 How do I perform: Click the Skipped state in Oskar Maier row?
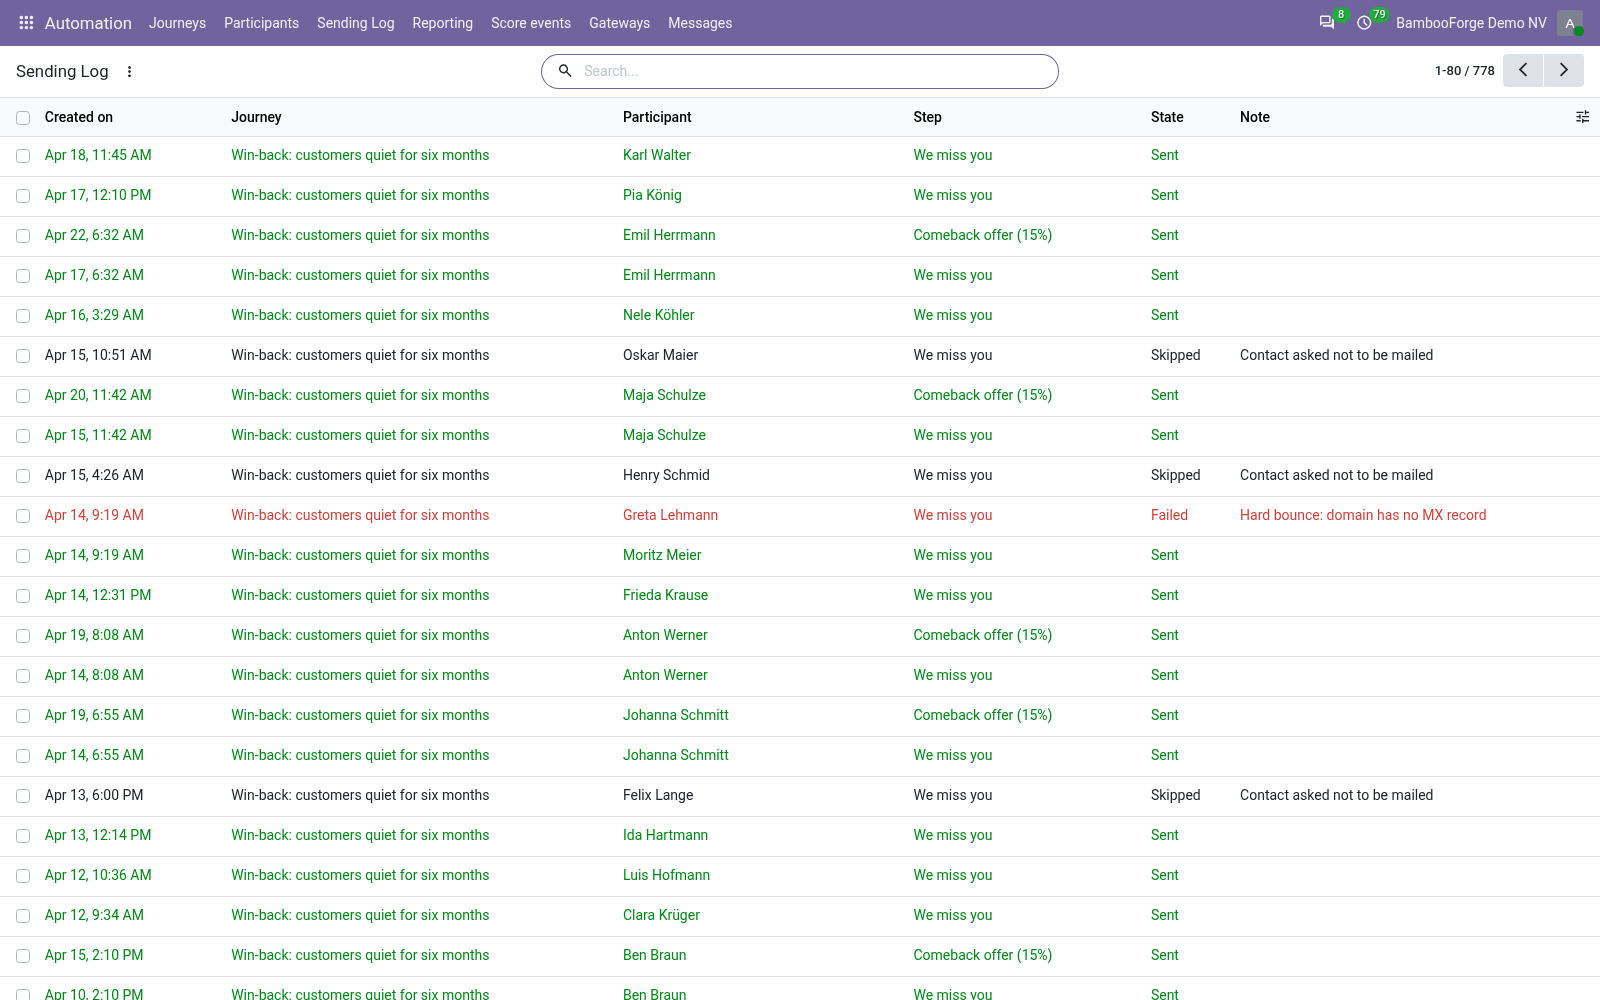(1175, 355)
